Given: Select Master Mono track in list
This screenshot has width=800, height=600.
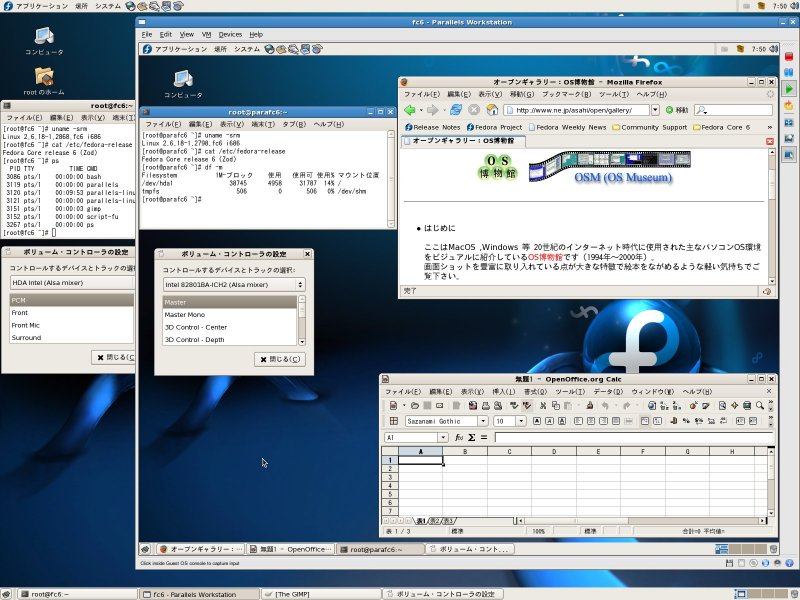Looking at the screenshot, I should point(230,315).
